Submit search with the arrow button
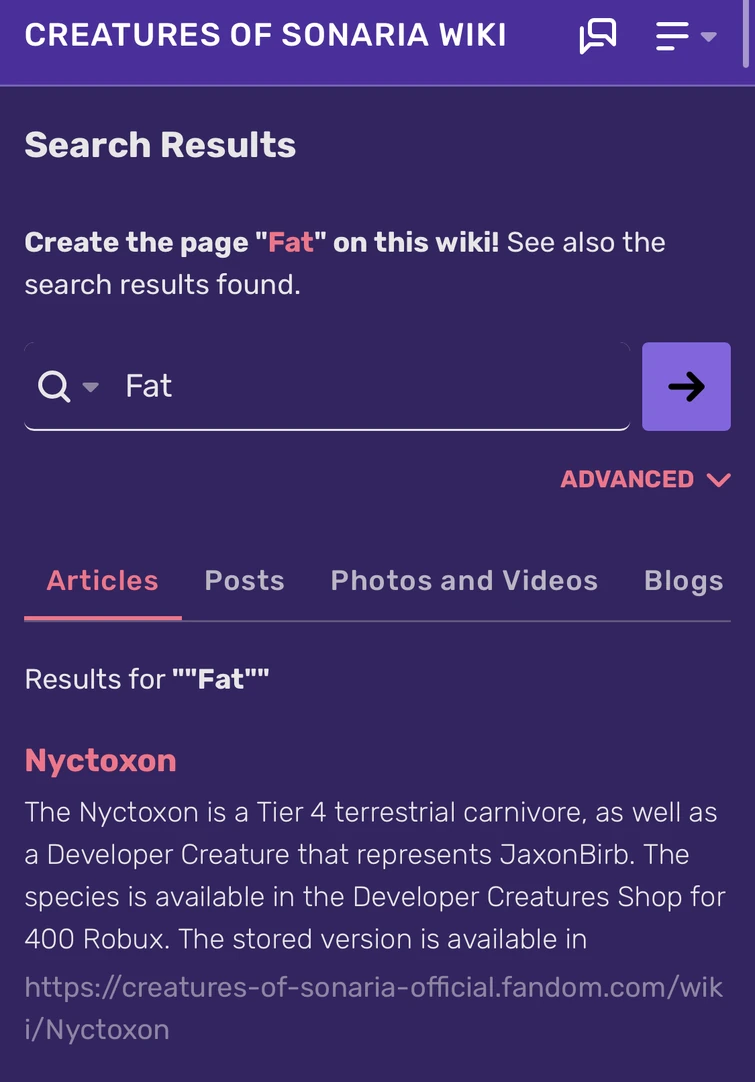This screenshot has width=755, height=1082. click(x=686, y=386)
